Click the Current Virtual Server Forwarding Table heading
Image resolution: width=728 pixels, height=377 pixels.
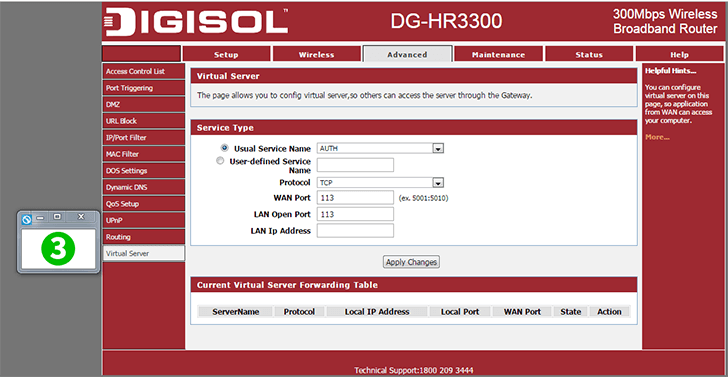point(287,285)
